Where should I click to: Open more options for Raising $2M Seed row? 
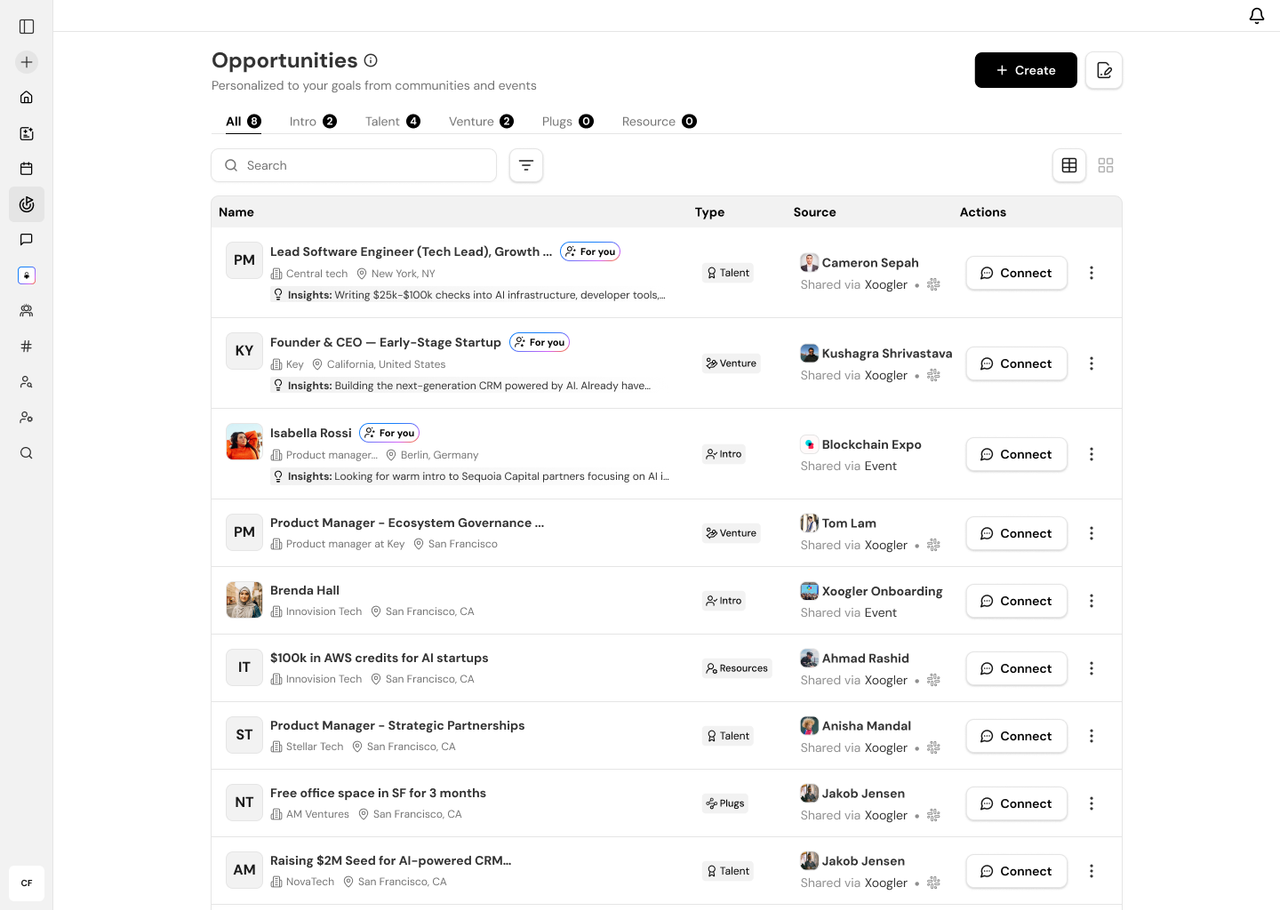1092,871
